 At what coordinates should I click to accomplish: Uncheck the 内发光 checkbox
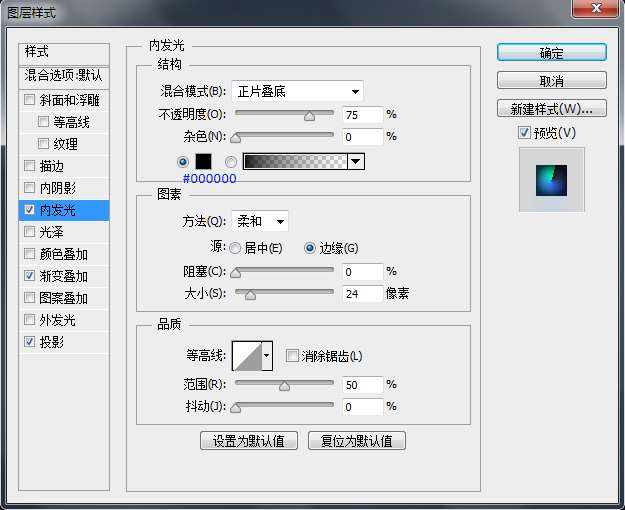29,209
